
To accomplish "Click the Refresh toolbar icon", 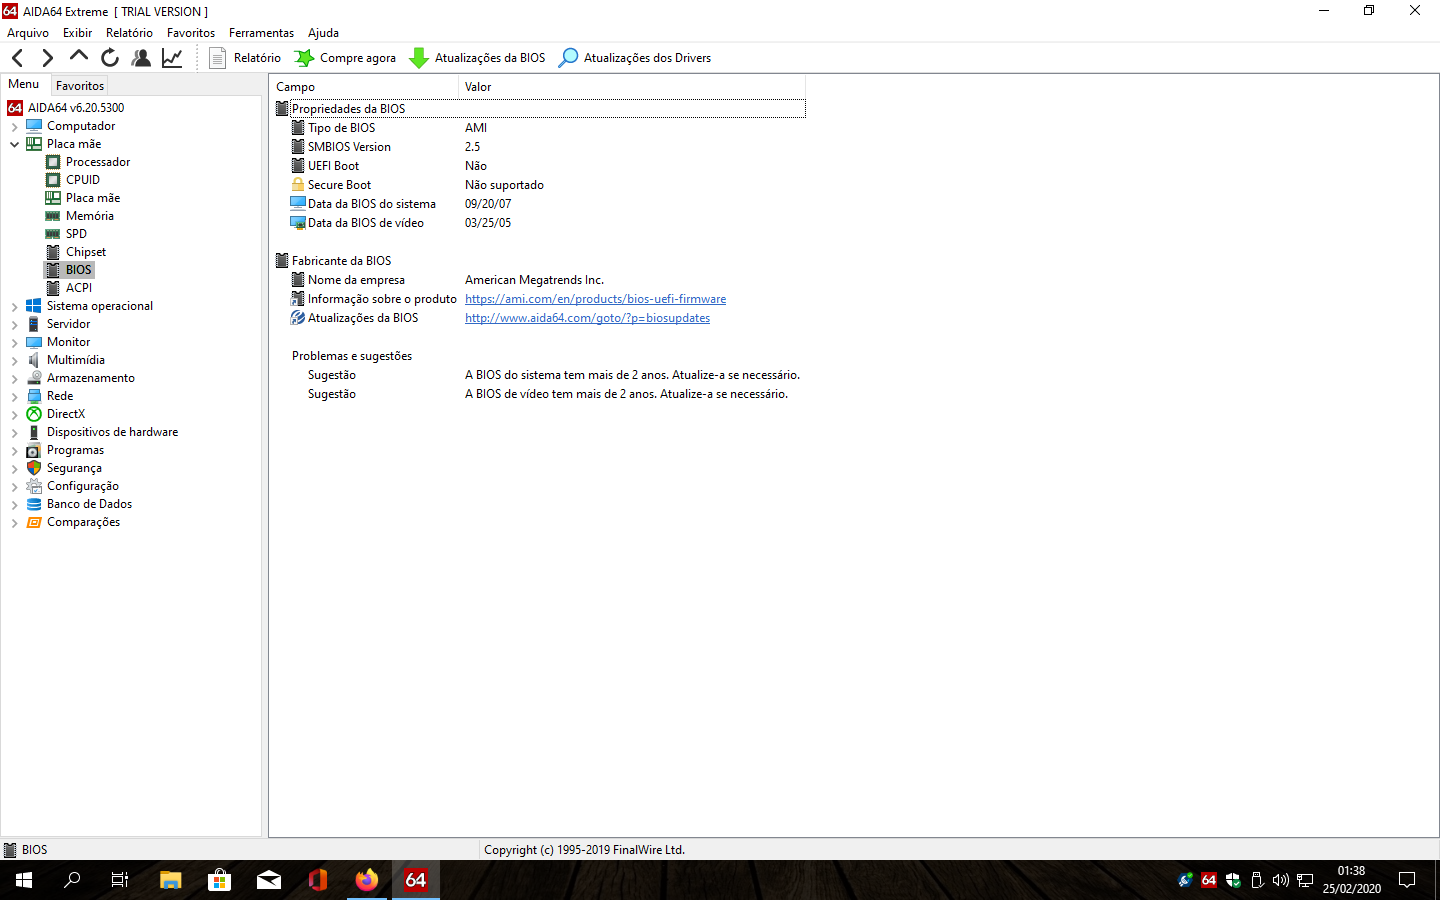I will coord(110,58).
